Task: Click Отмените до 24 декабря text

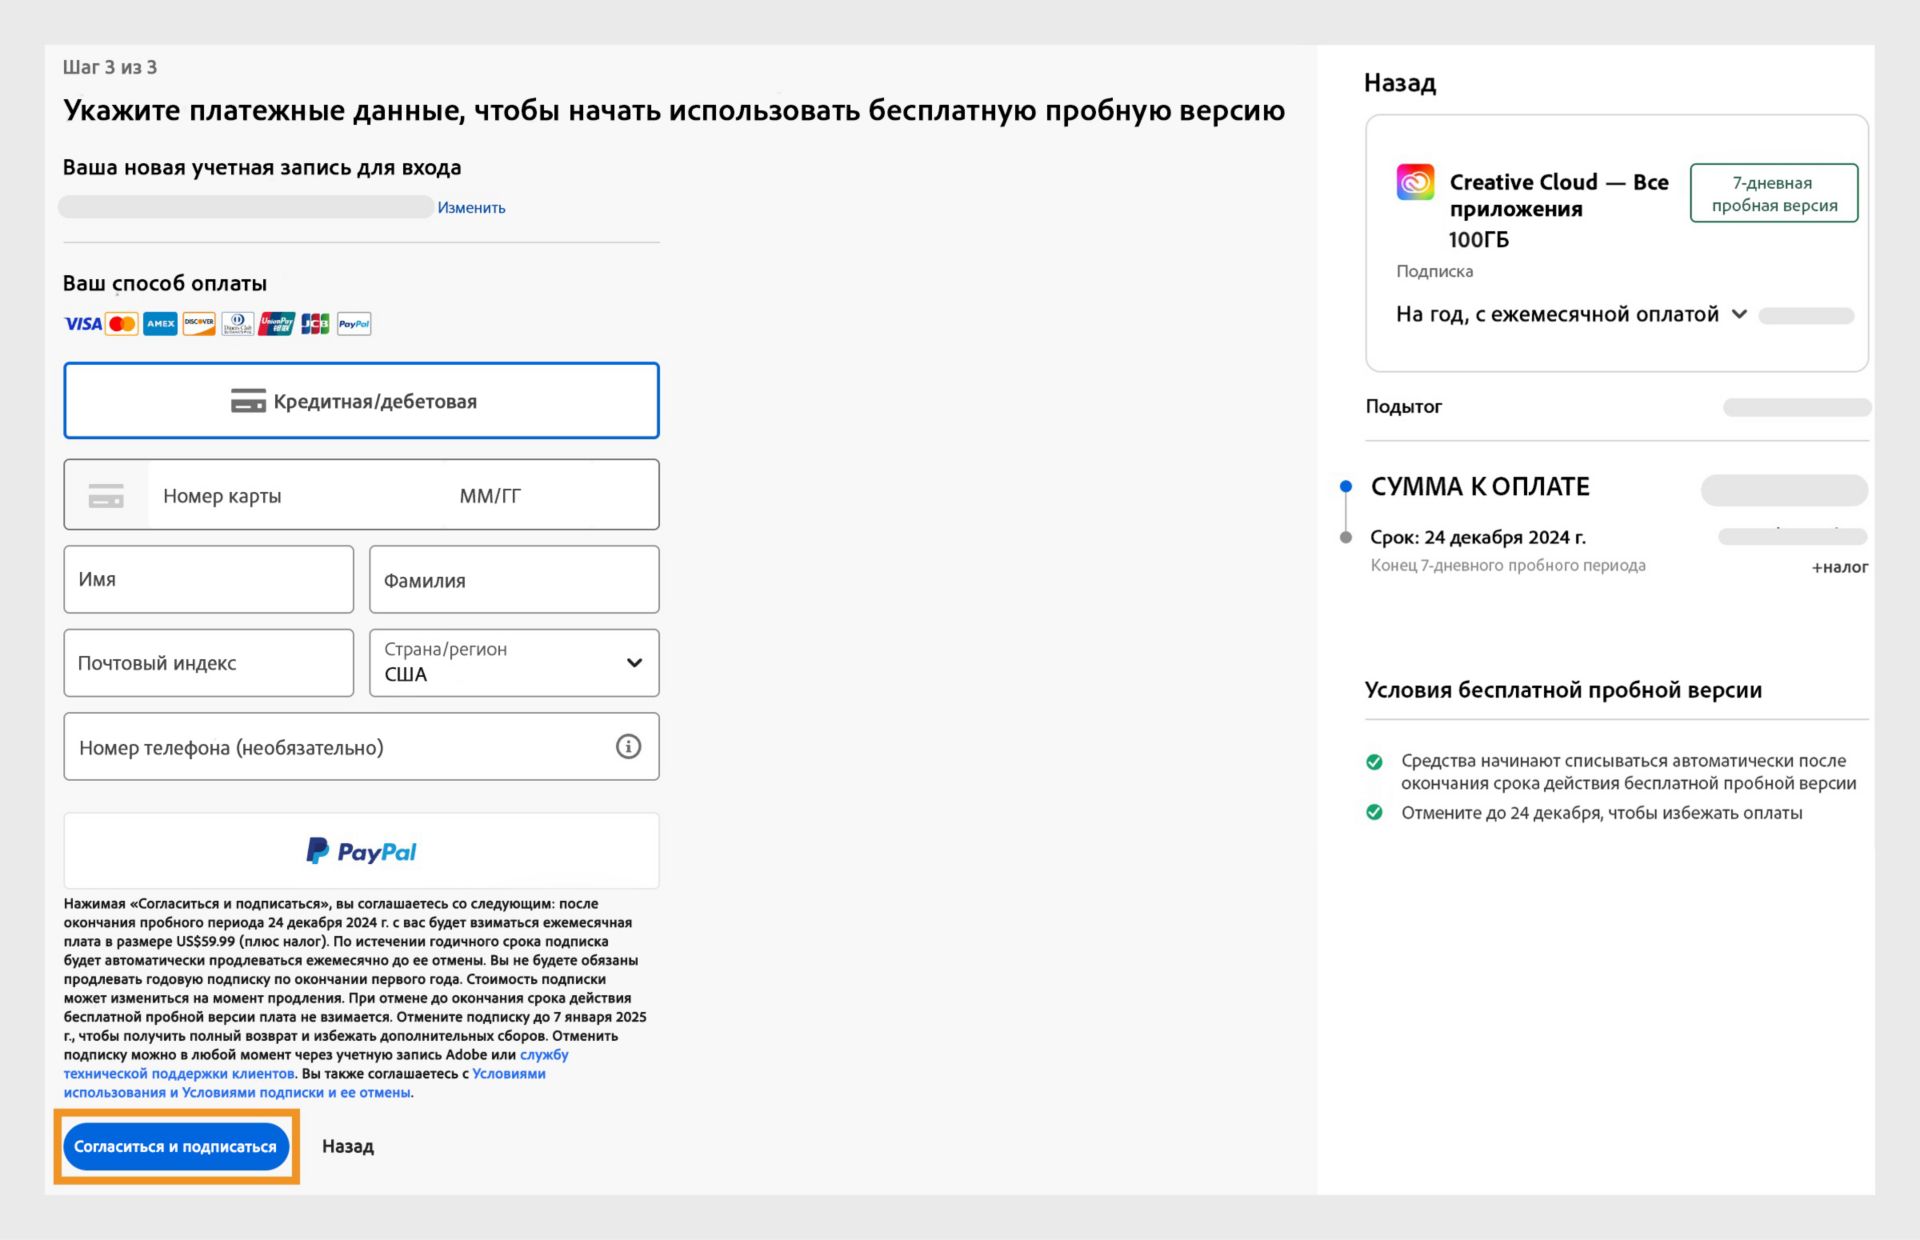Action: [x=1602, y=813]
